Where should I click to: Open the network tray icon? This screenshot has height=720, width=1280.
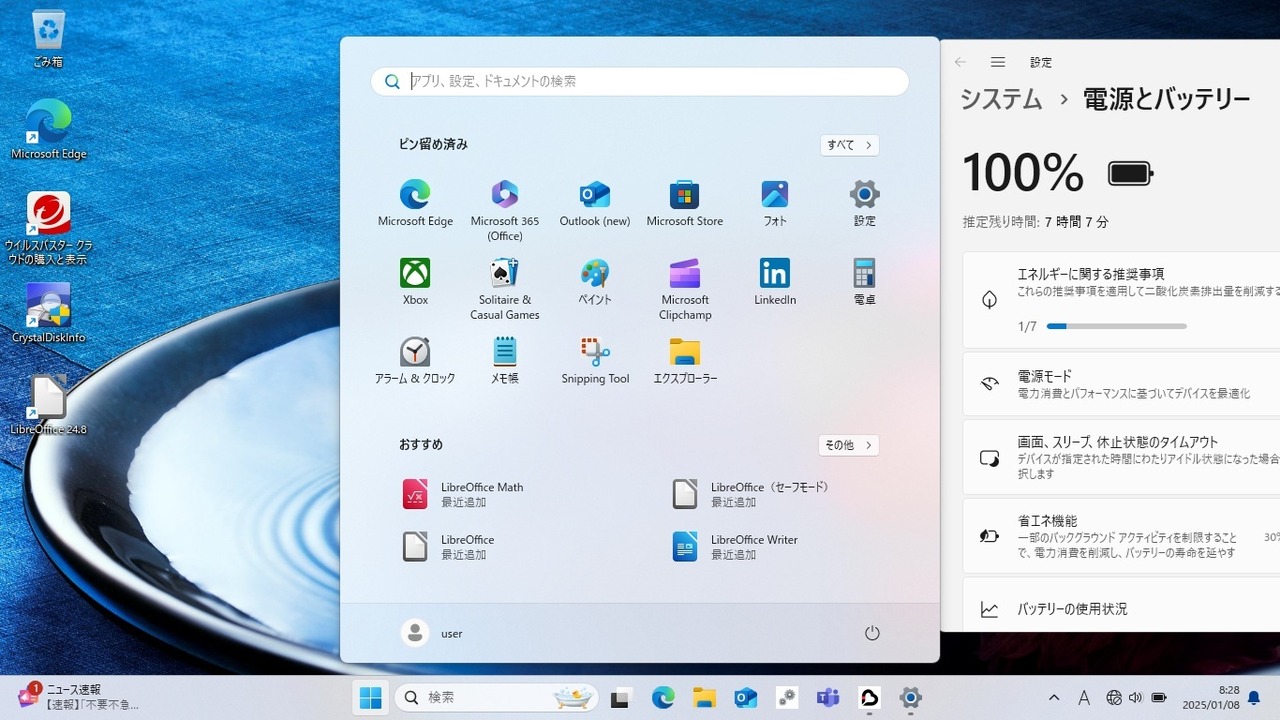(1114, 698)
